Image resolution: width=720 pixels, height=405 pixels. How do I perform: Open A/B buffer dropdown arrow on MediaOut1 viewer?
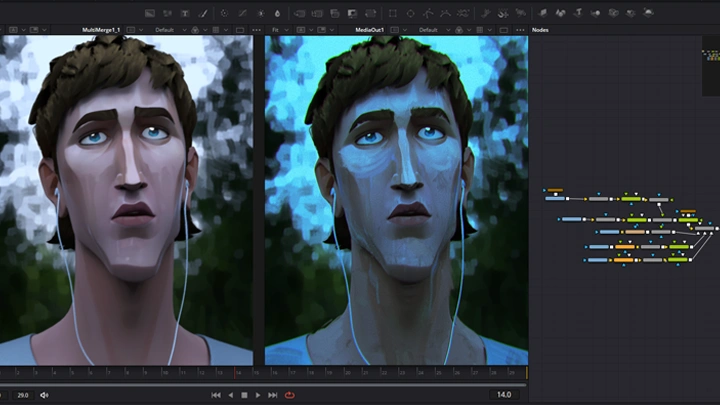311,30
